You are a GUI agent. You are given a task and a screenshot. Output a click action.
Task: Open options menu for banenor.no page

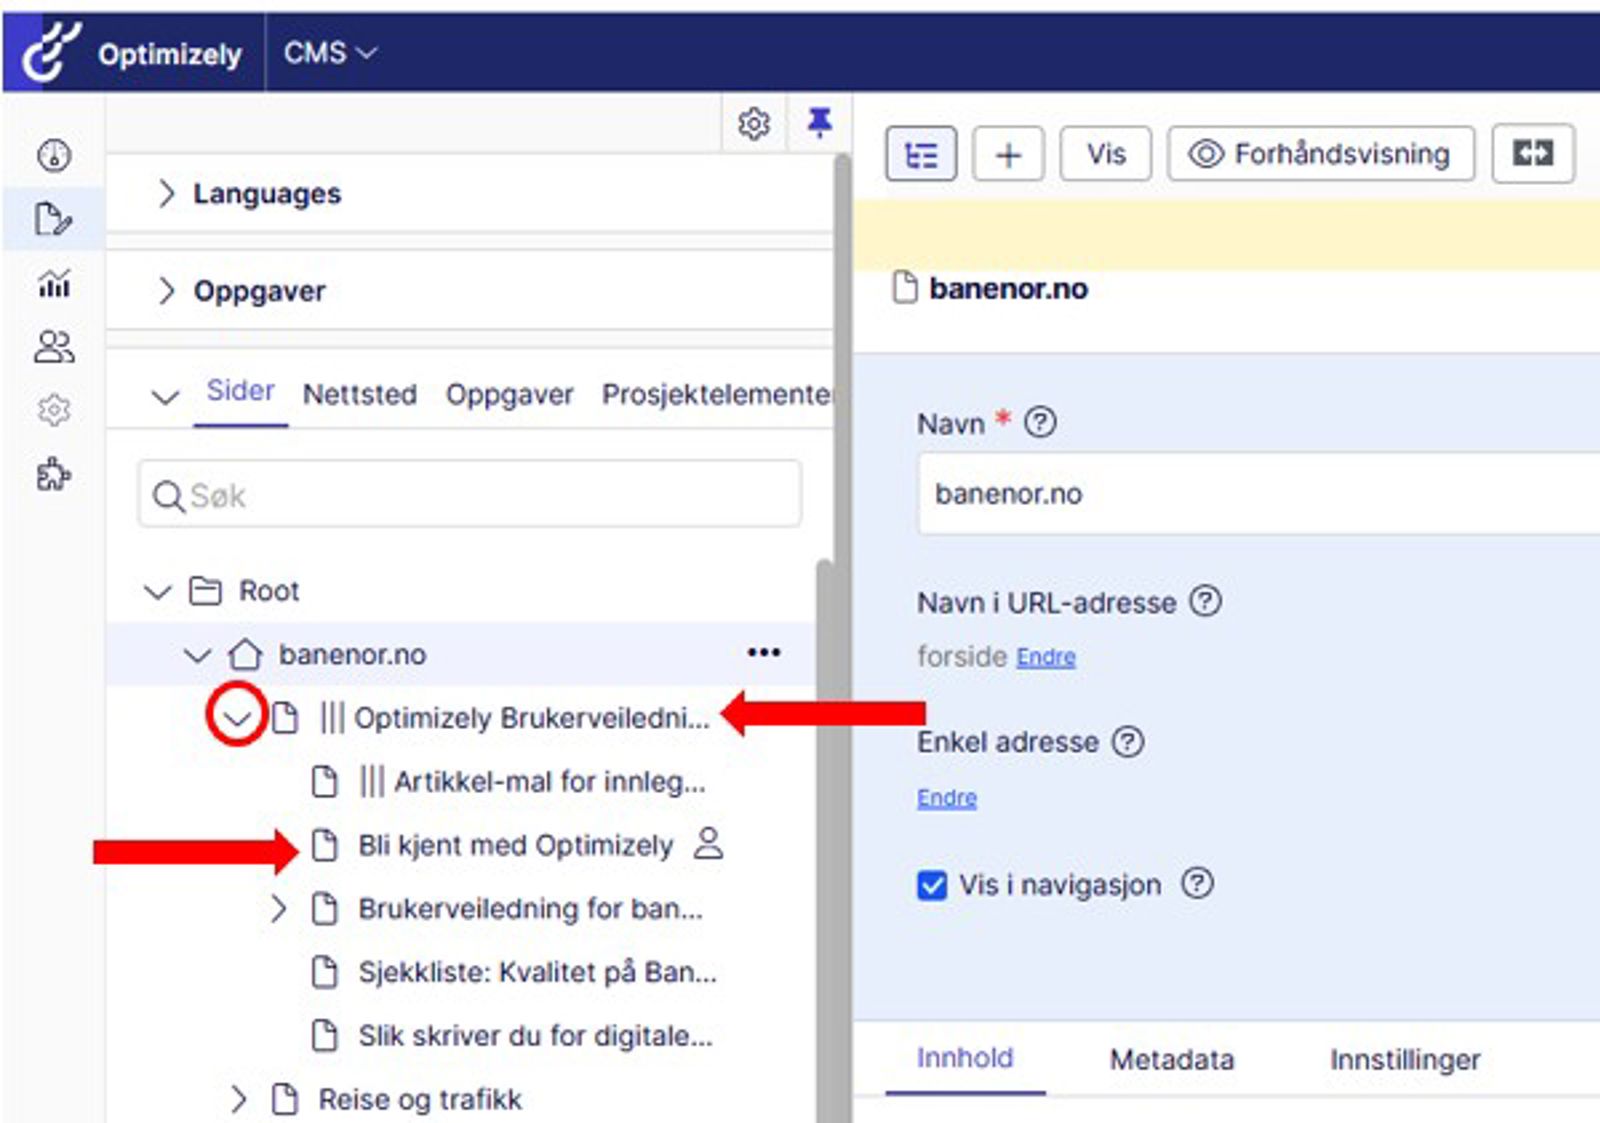[763, 653]
